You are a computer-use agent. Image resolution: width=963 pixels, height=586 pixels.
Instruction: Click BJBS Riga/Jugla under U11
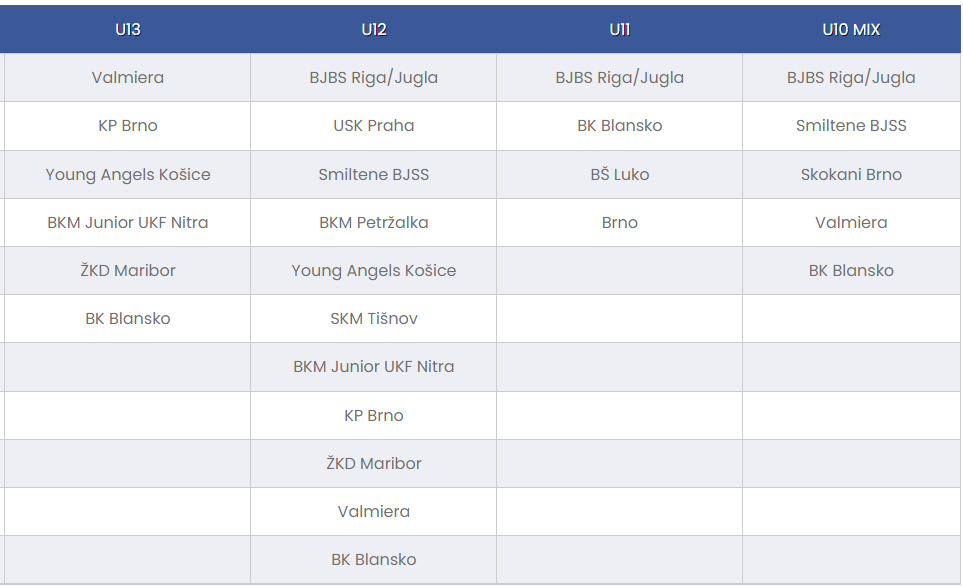pos(619,77)
